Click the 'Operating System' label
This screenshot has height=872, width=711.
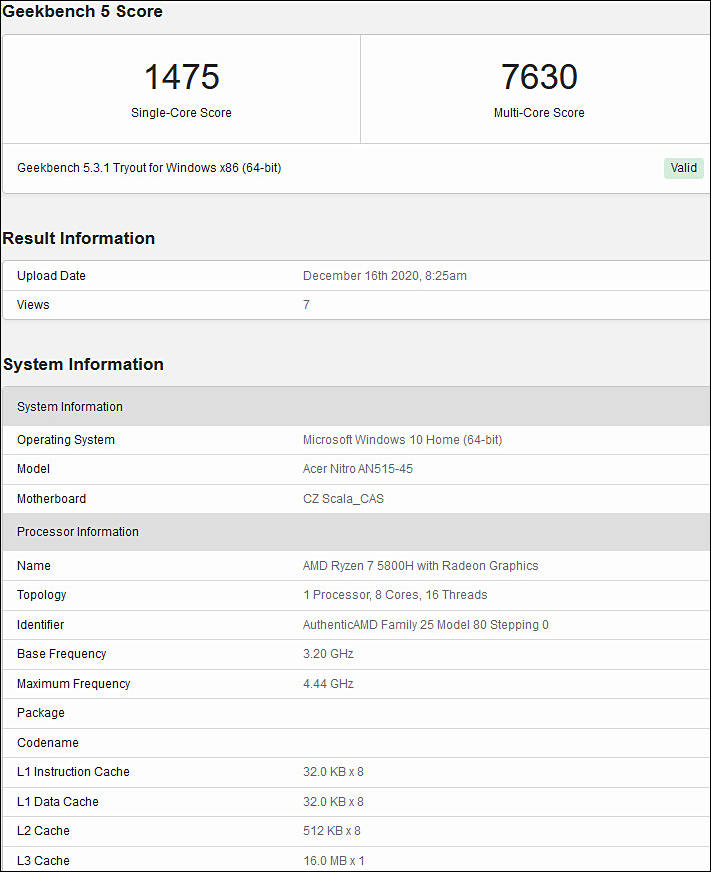tap(66, 440)
